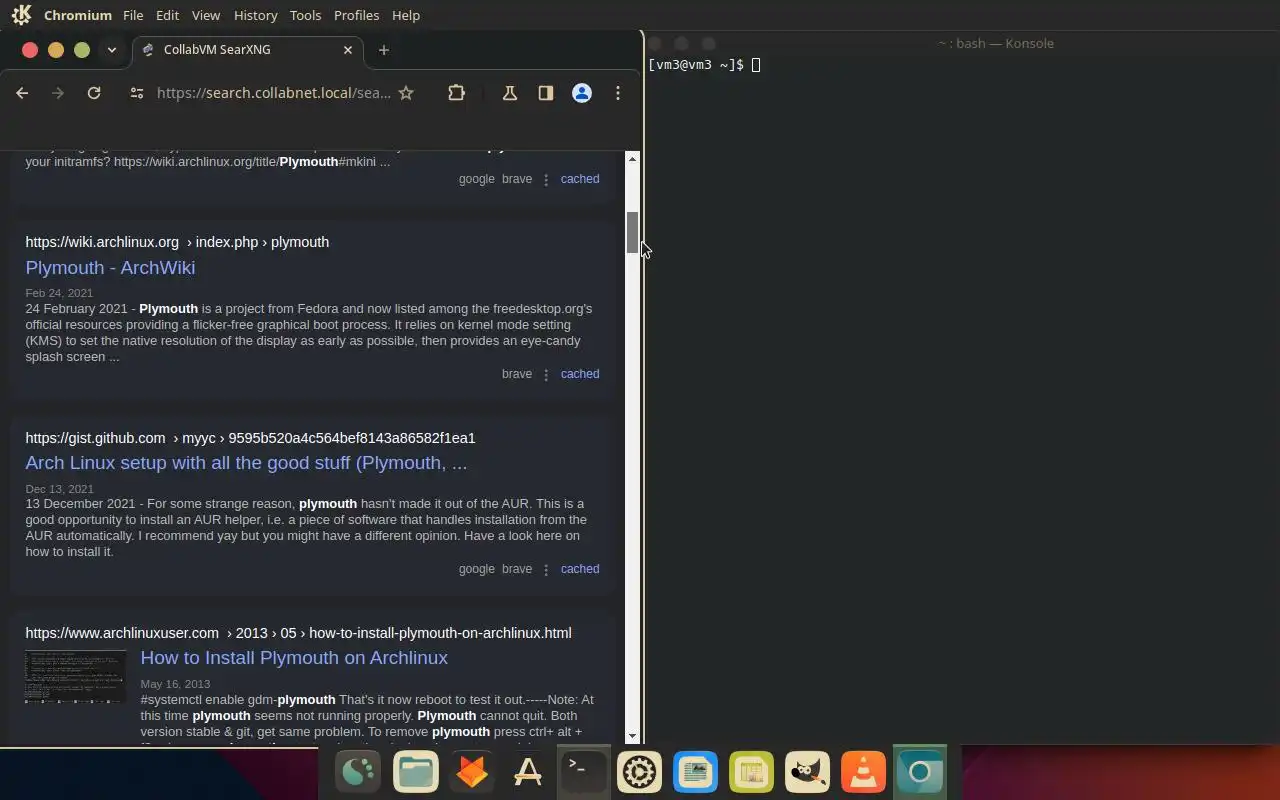Click the forward navigation arrow
1280x800 pixels.
point(58,93)
